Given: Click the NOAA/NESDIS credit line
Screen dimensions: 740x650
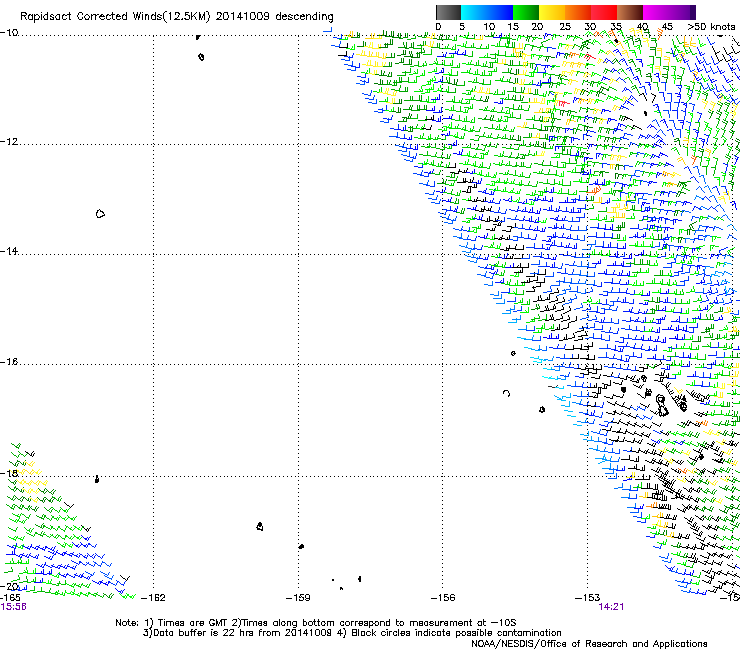Looking at the screenshot, I should 589,644.
